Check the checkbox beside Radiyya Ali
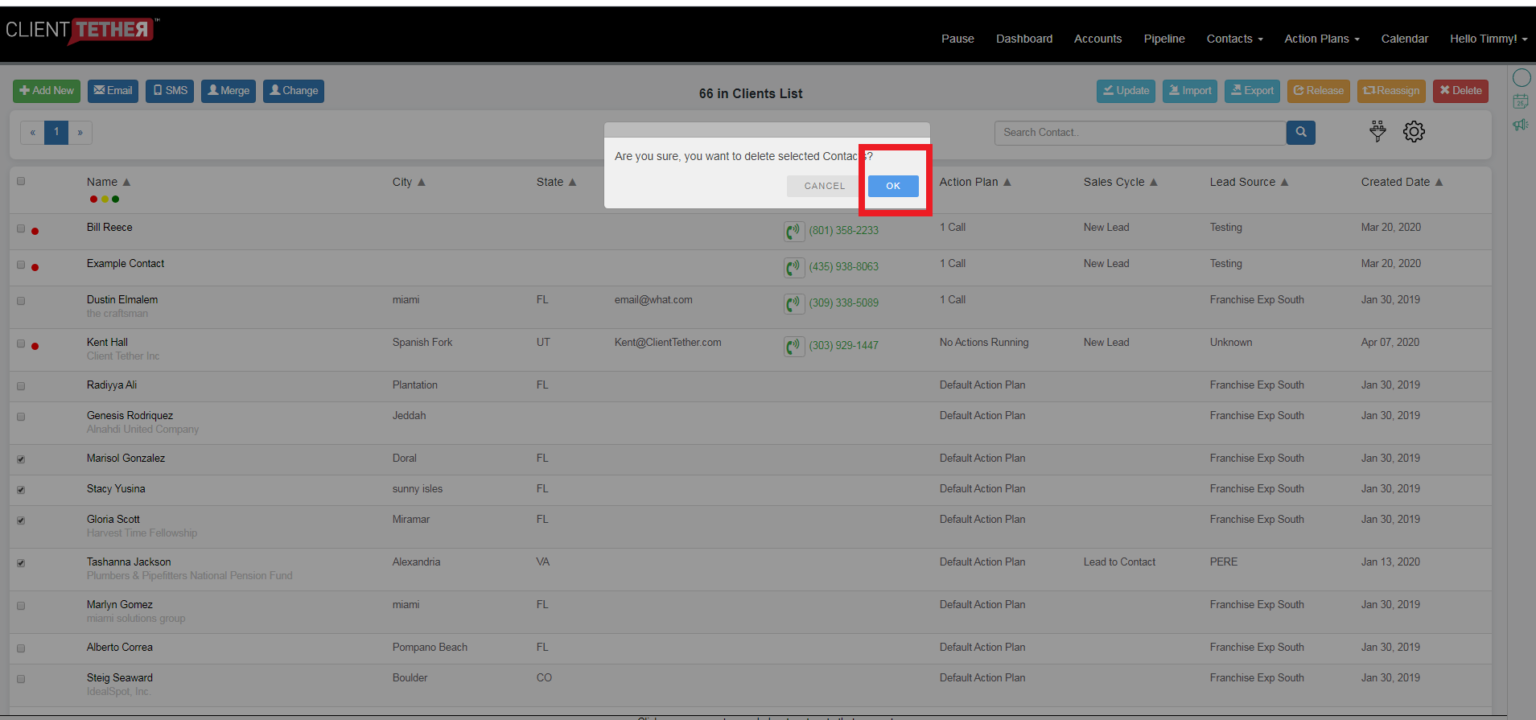Screen dimensions: 1536x720 tap(20, 385)
